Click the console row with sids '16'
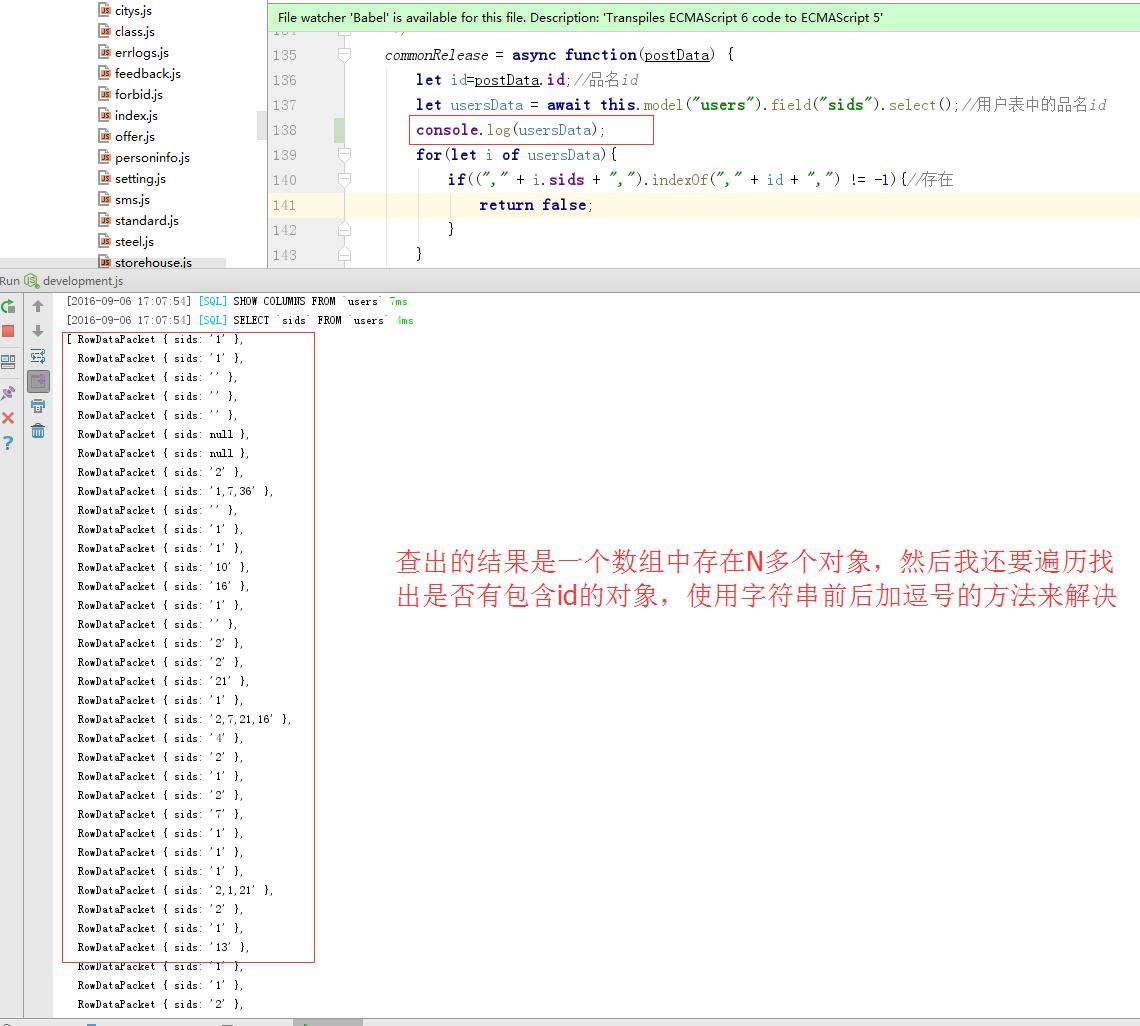This screenshot has height=1026, width=1140. [163, 586]
